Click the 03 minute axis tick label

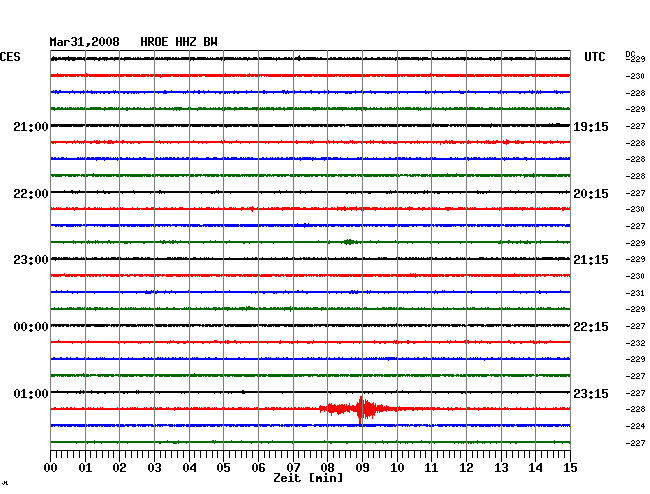(154, 467)
